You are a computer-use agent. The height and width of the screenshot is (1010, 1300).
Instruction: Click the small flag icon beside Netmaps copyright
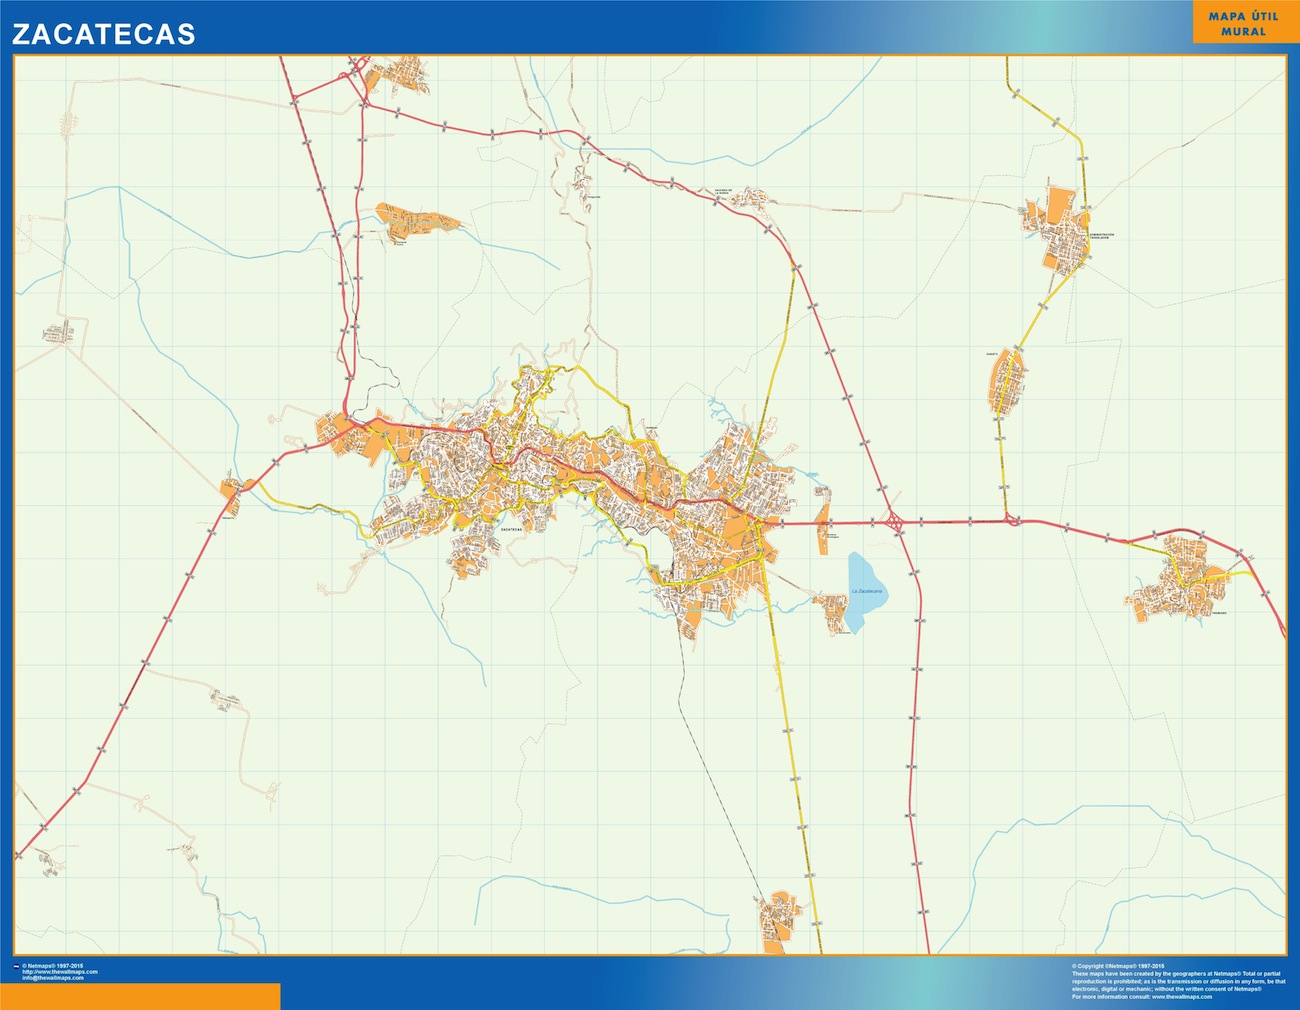15,966
